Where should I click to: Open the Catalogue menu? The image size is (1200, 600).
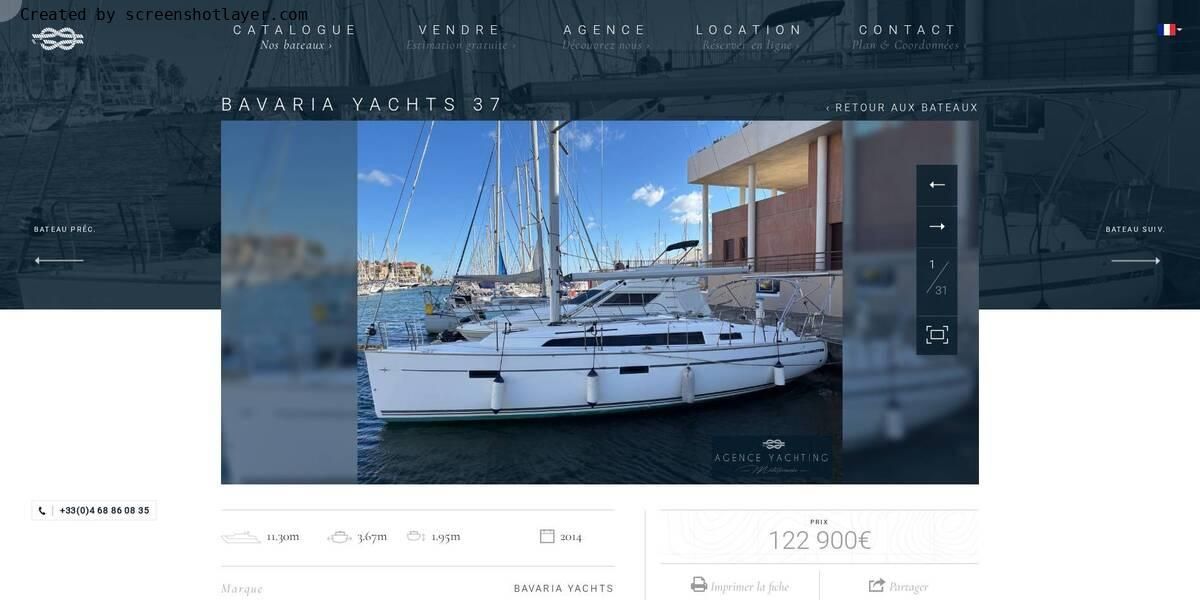[296, 30]
